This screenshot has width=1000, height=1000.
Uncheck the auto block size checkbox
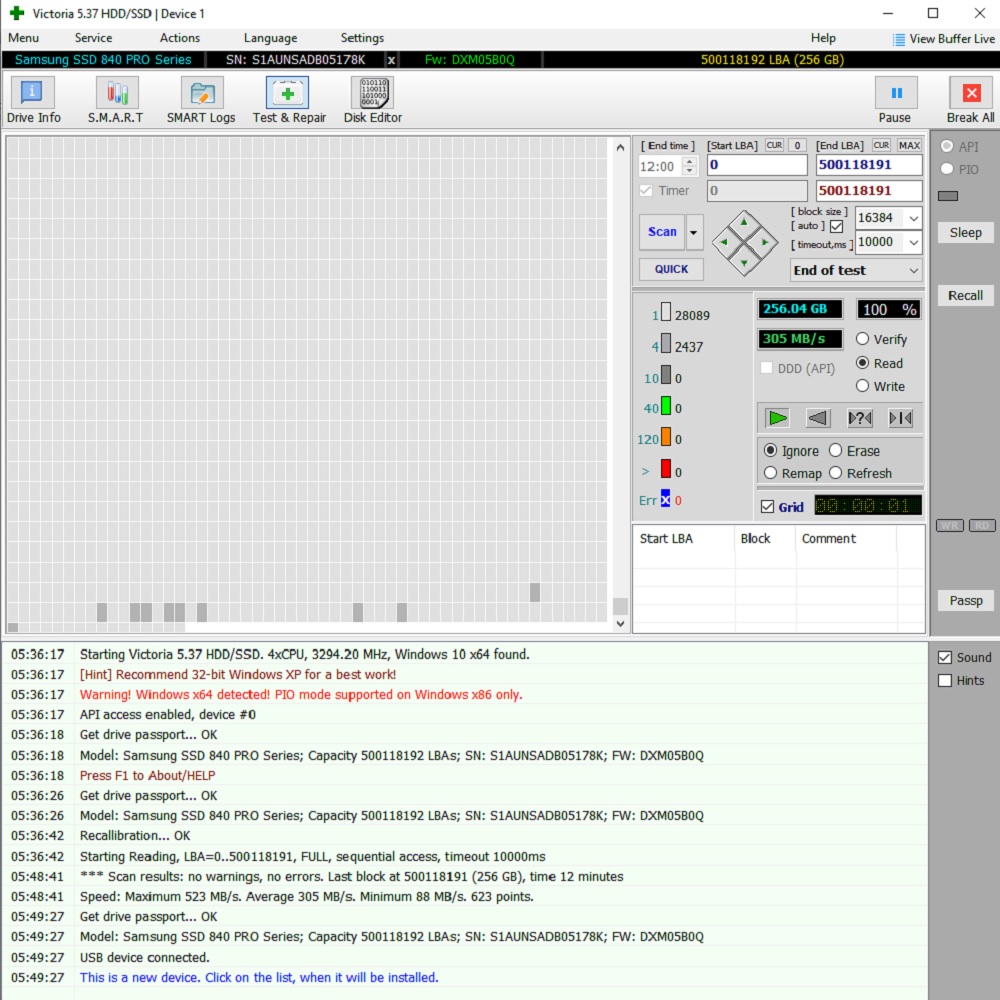pyautogui.click(x=837, y=226)
